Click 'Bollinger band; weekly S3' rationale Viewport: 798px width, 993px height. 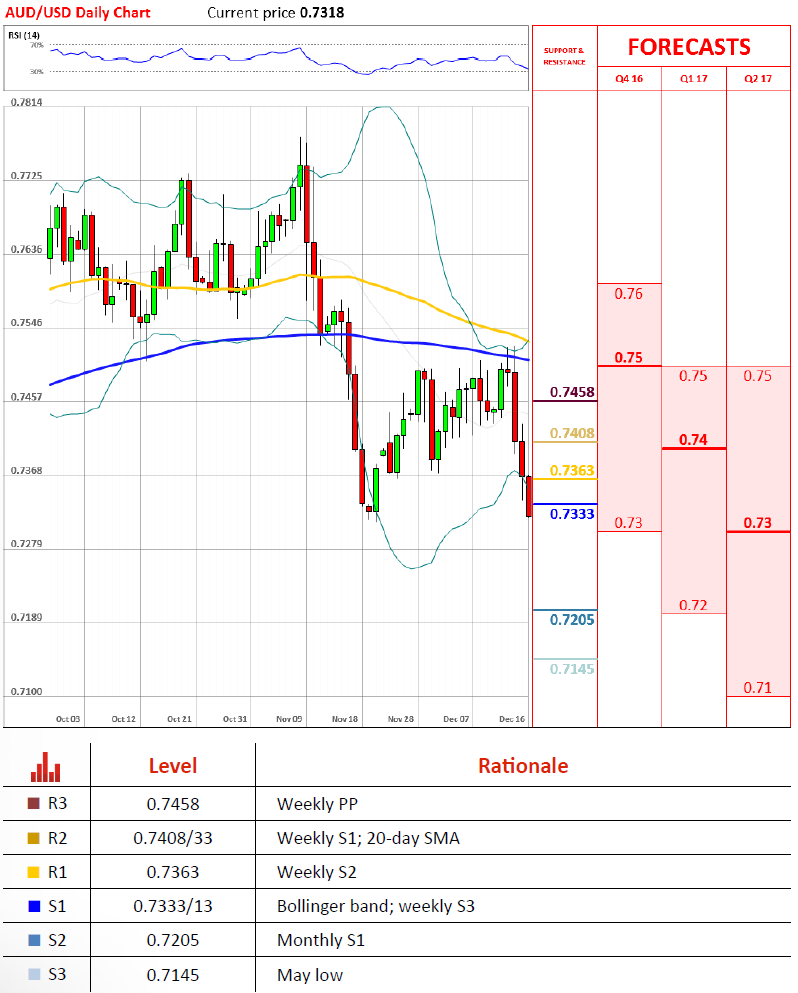point(376,907)
